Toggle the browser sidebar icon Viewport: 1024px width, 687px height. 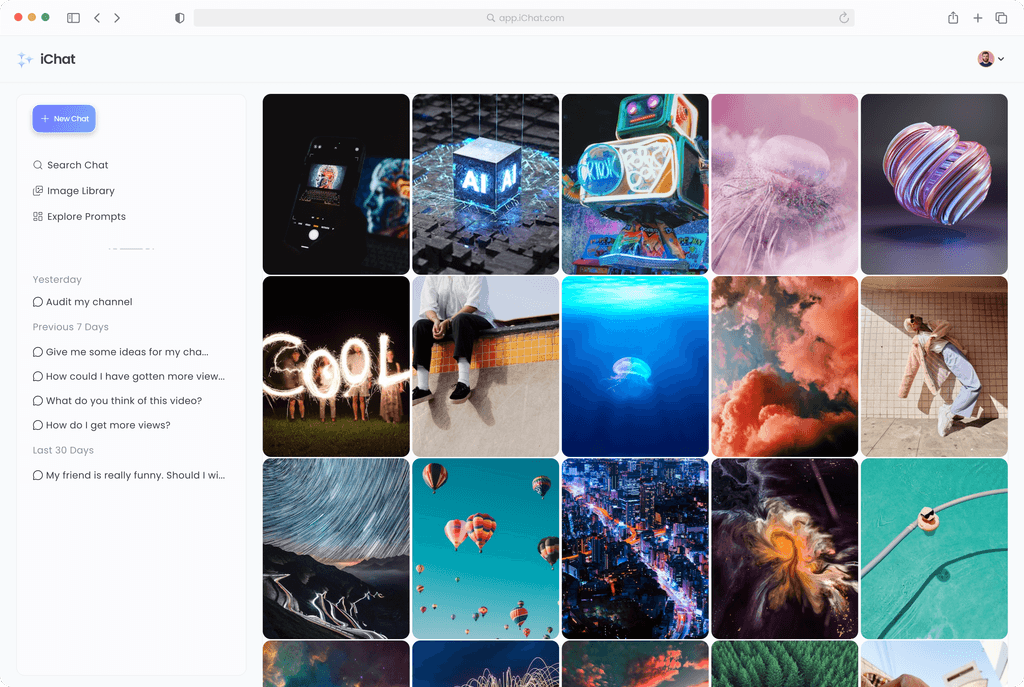tap(73, 18)
